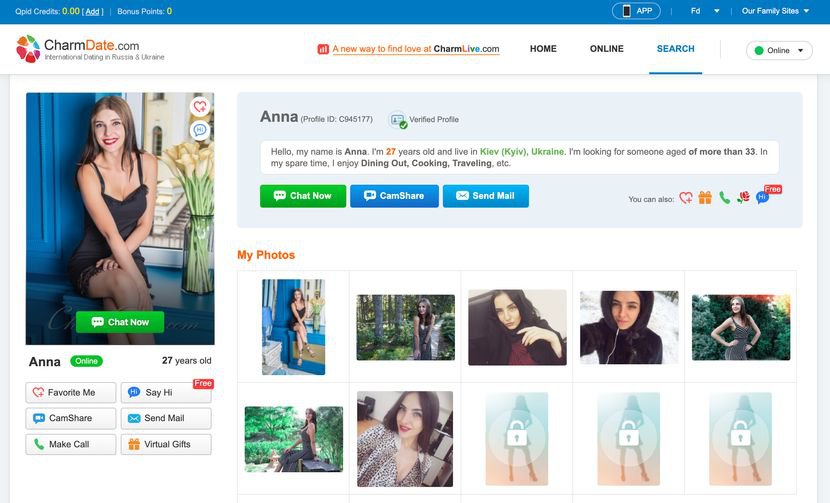The width and height of the screenshot is (830, 503).
Task: Click the gift box icon beside 'You can also'
Action: [x=705, y=198]
